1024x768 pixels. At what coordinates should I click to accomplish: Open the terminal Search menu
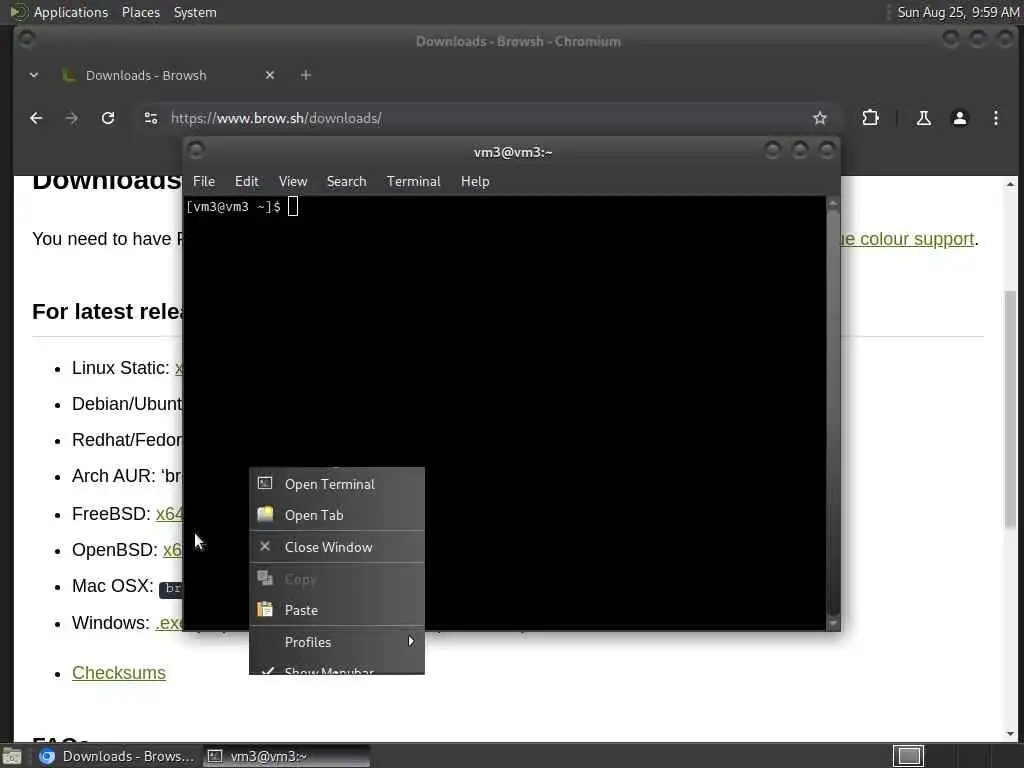coord(346,182)
